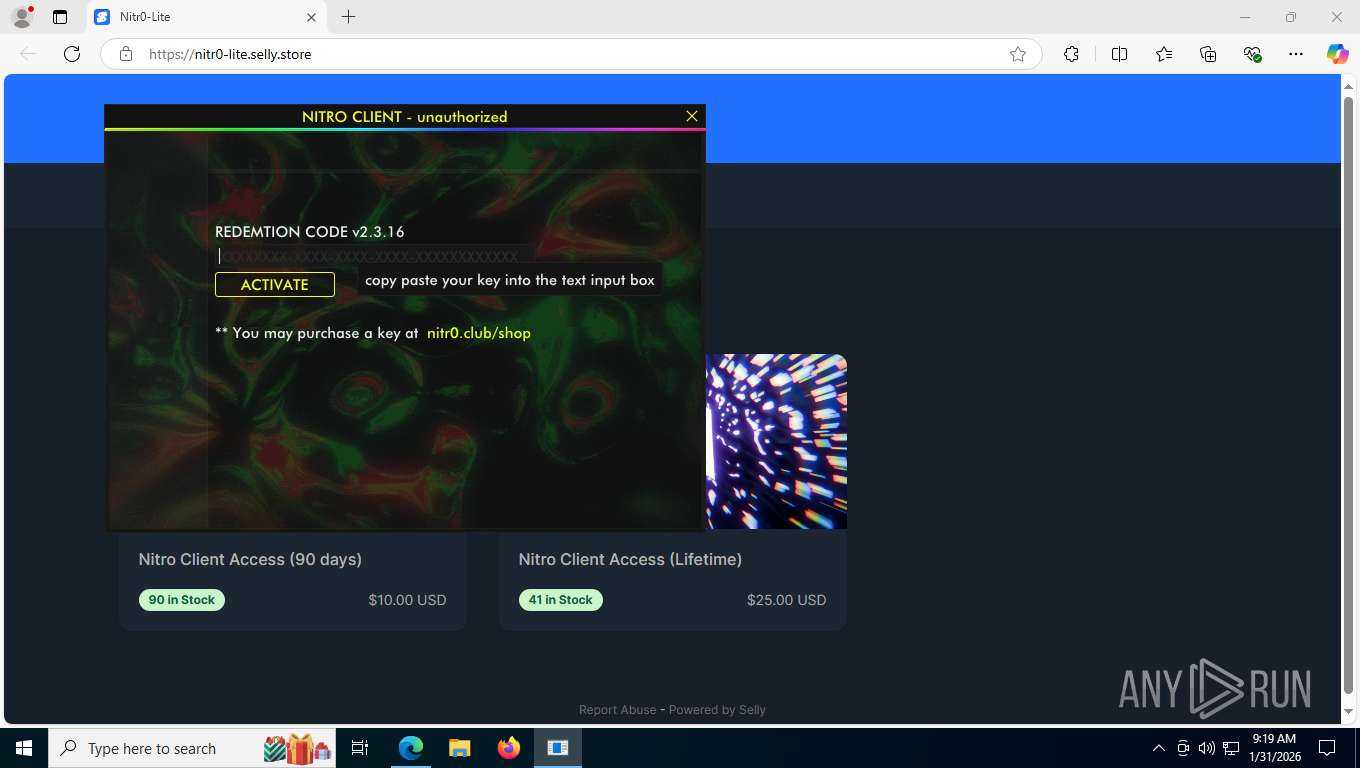This screenshot has width=1360, height=768.
Task: Open the Windows Start menu
Action: click(24, 748)
